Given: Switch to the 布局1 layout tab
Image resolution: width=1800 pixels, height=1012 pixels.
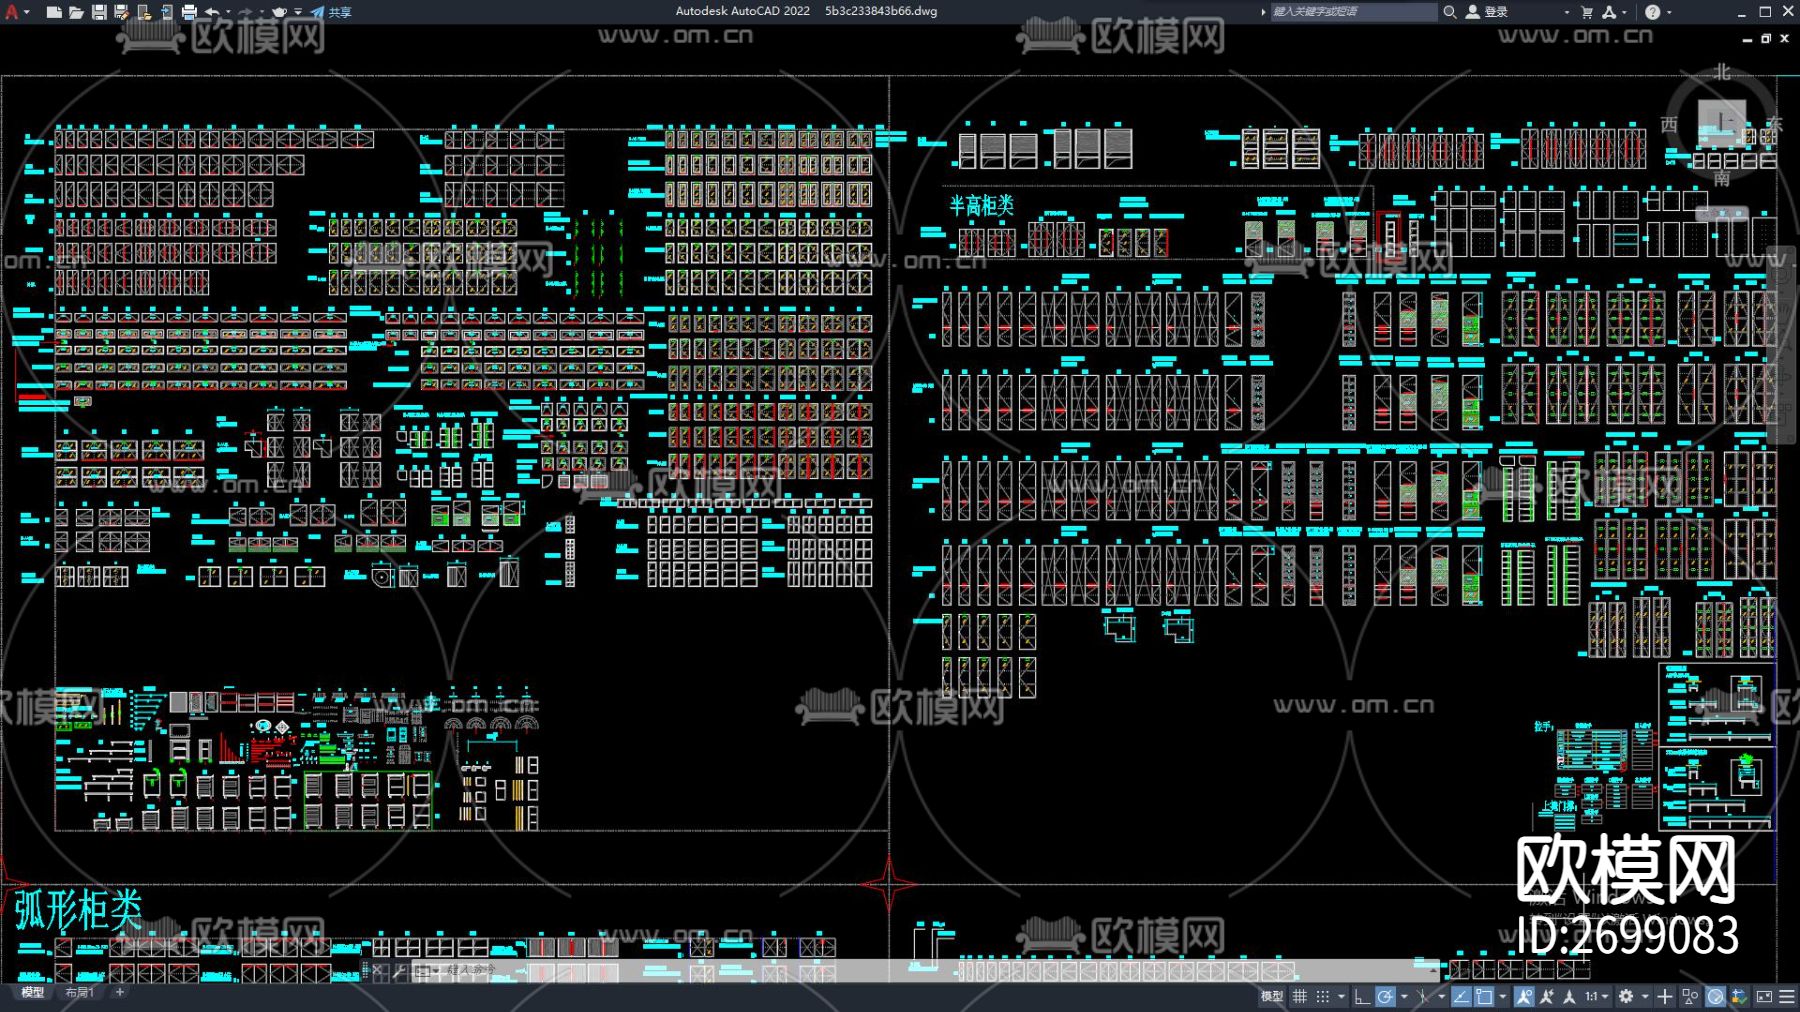Looking at the screenshot, I should coord(79,992).
